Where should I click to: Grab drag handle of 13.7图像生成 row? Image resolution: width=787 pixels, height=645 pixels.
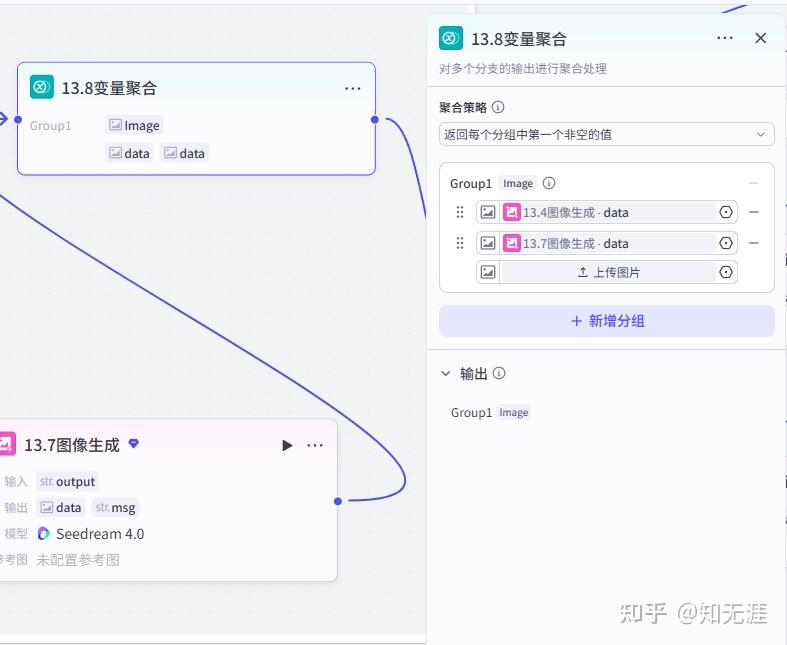click(460, 243)
